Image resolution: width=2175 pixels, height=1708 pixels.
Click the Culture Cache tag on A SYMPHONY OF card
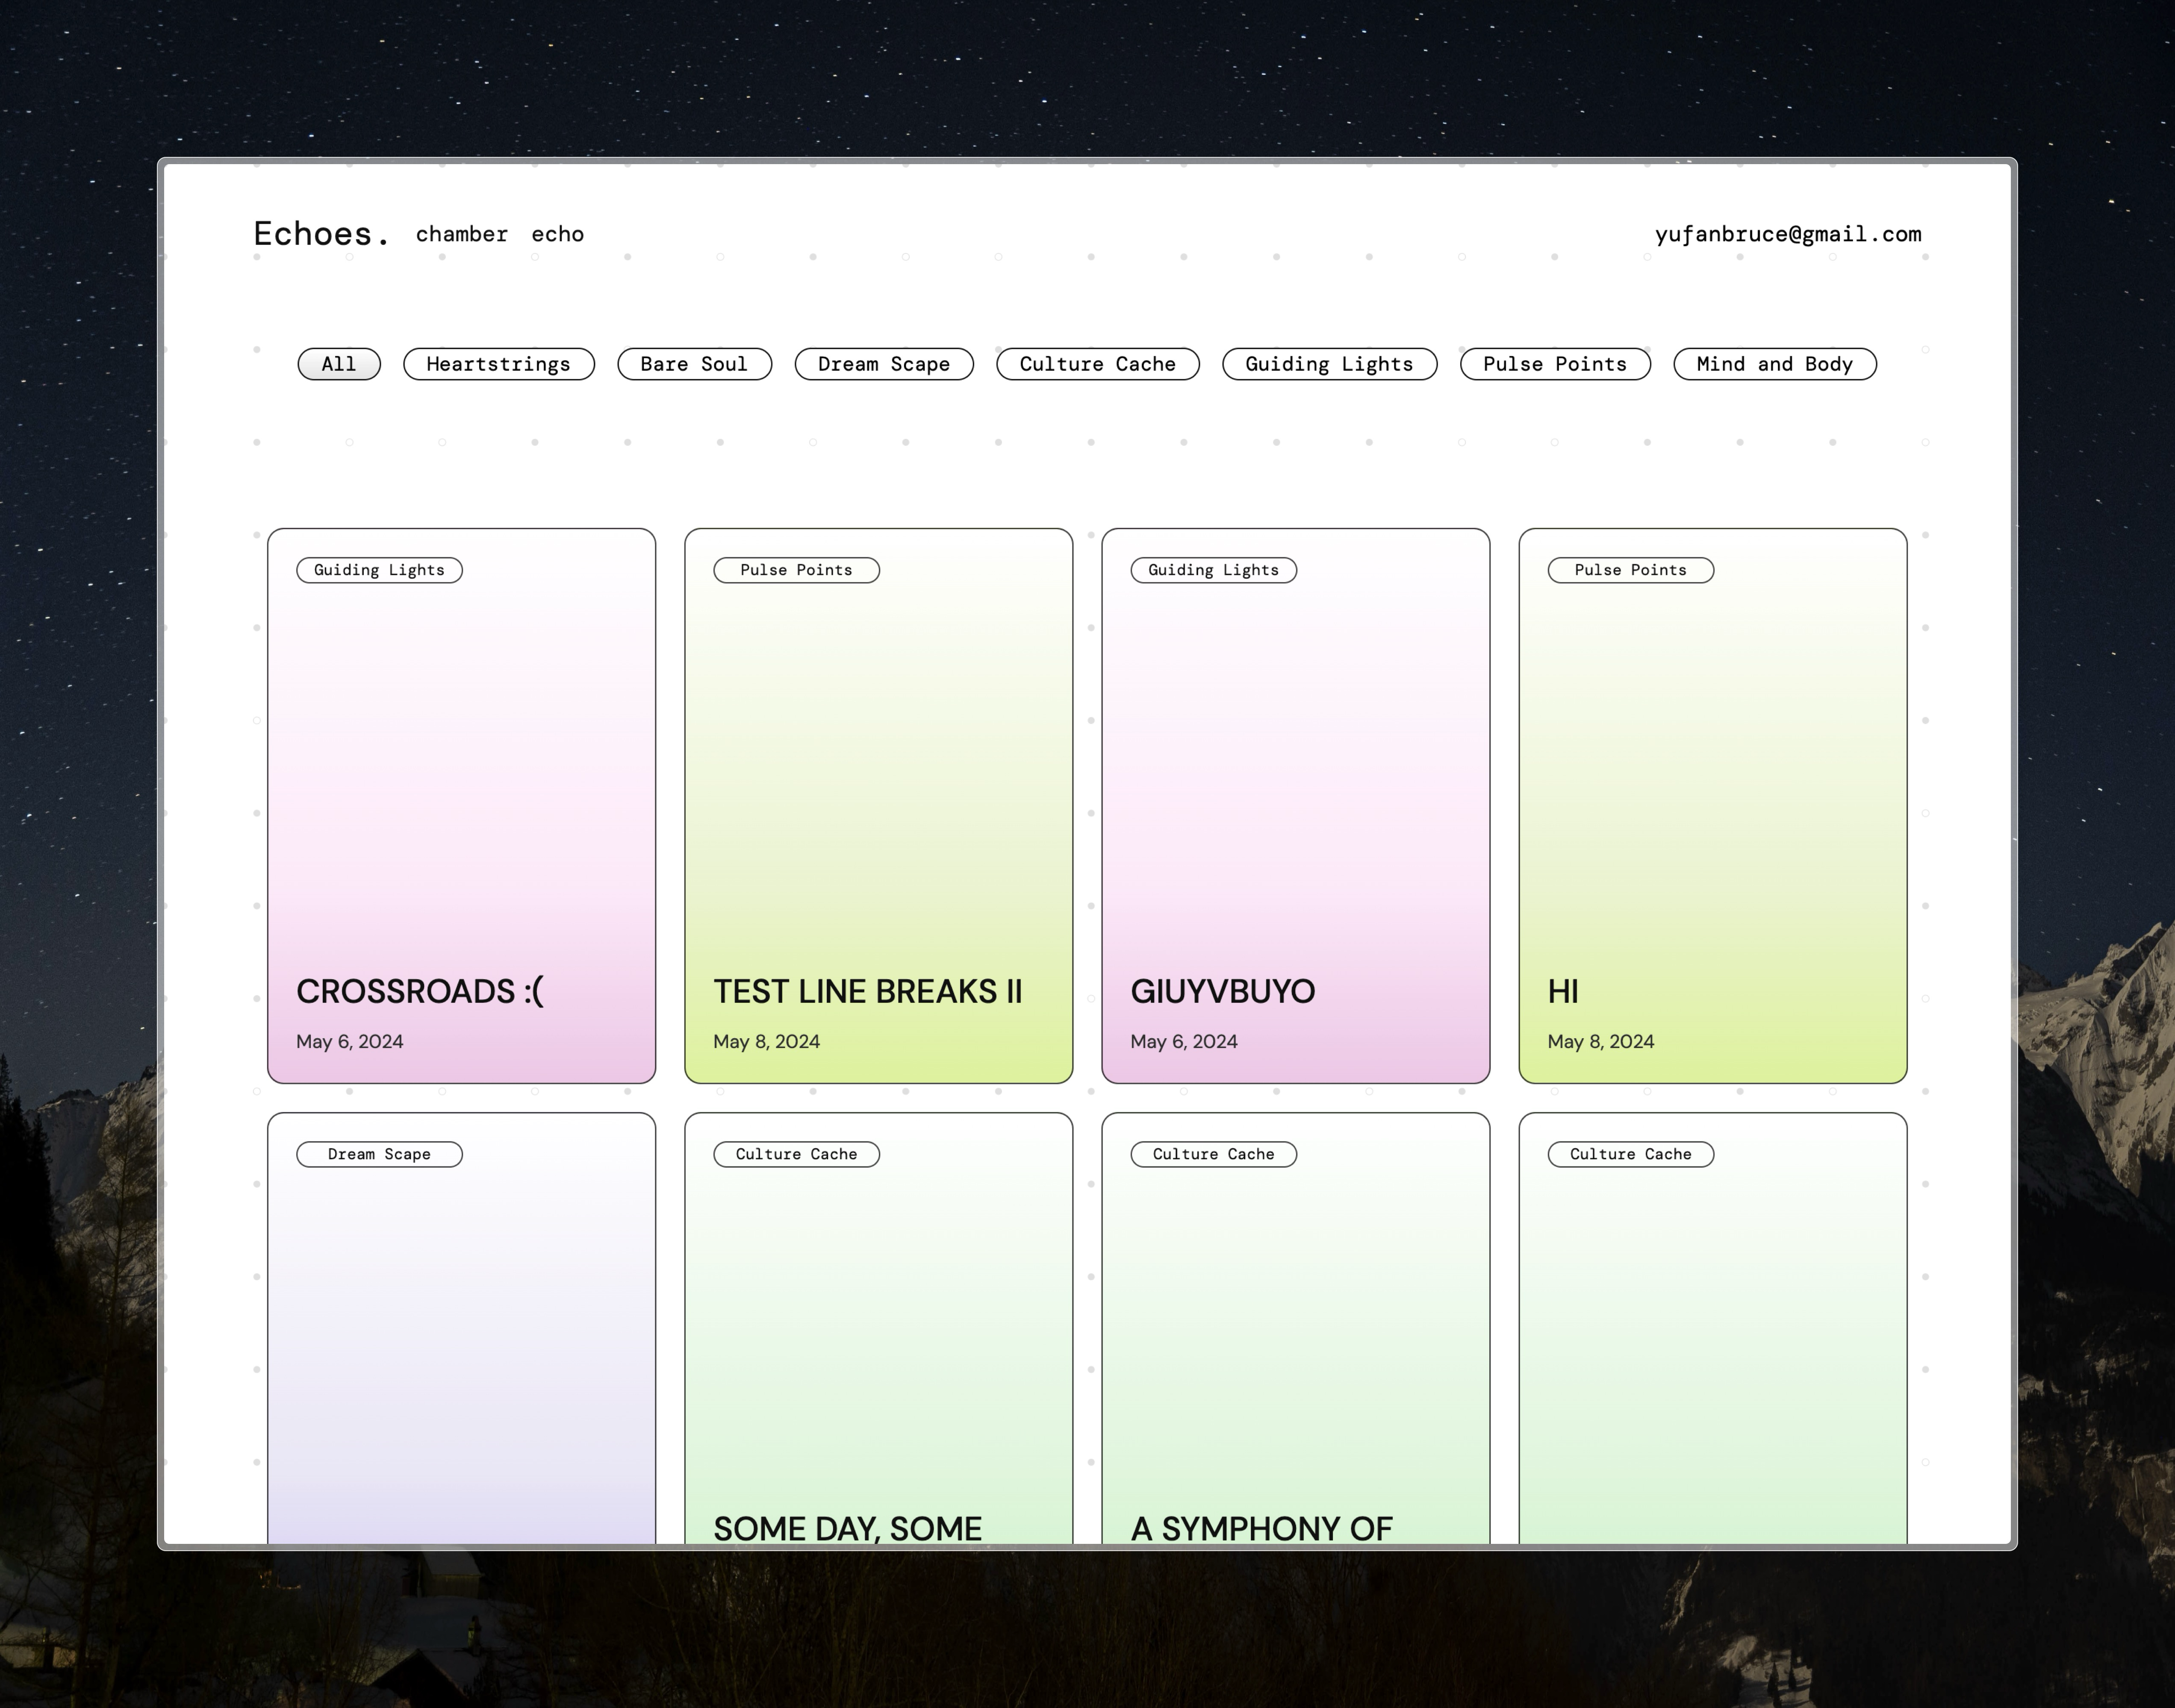click(x=1213, y=1154)
